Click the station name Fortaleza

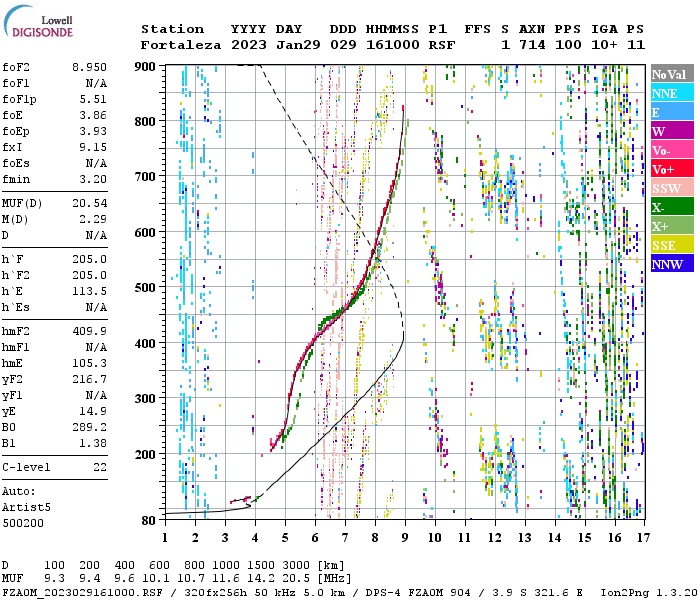click(181, 45)
